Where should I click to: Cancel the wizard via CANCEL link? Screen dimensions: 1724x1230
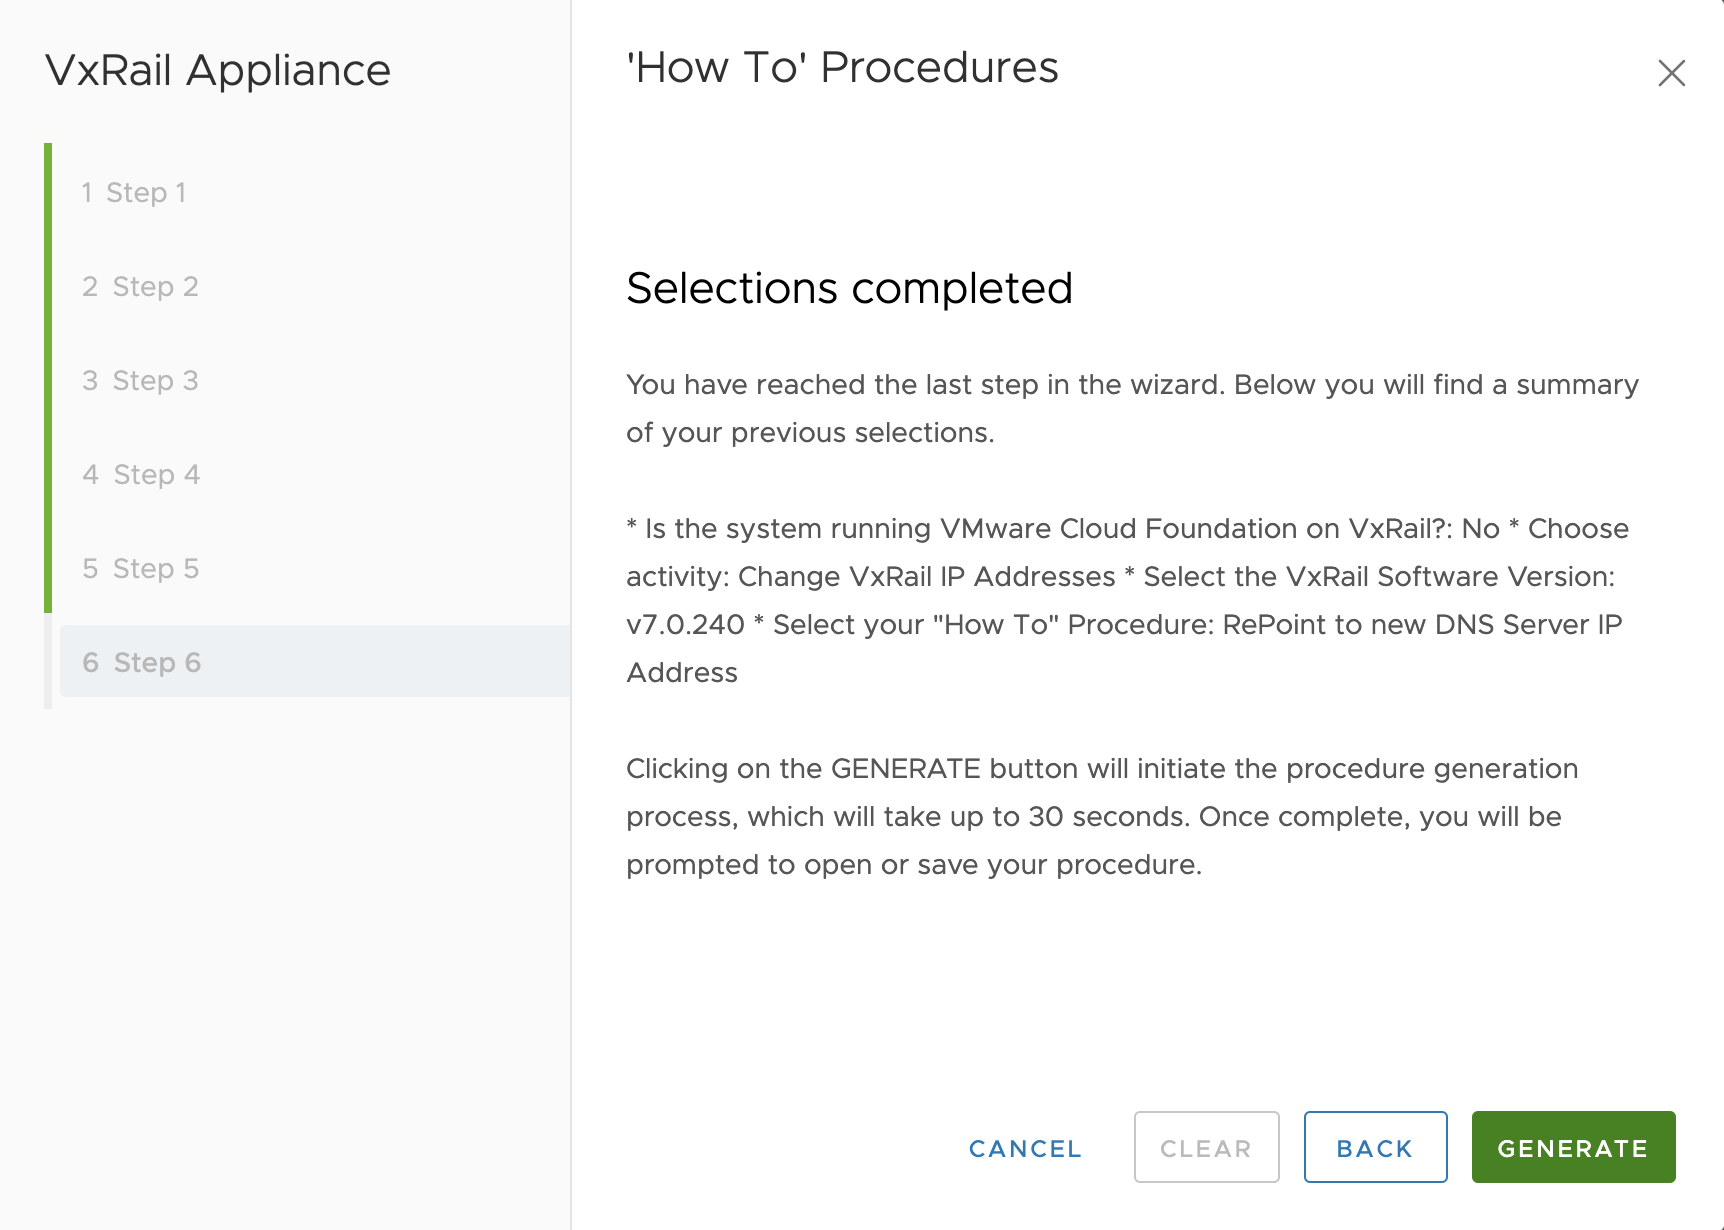(1025, 1148)
